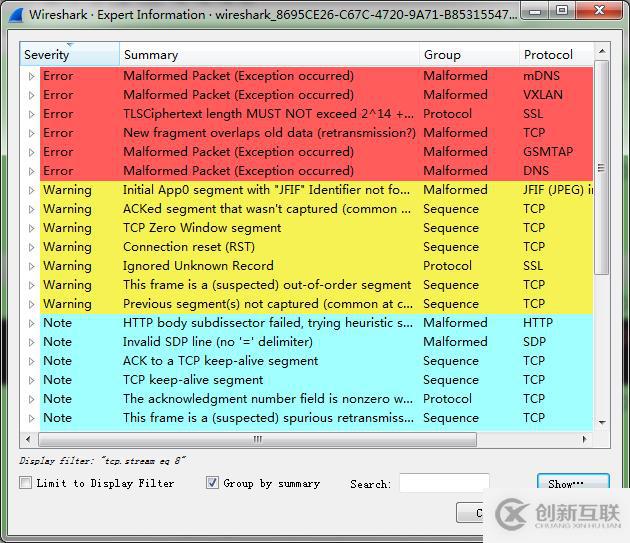Select the 'TCP keep-alive segment' summary text
This screenshot has height=543, width=630.
pyautogui.click(x=193, y=380)
